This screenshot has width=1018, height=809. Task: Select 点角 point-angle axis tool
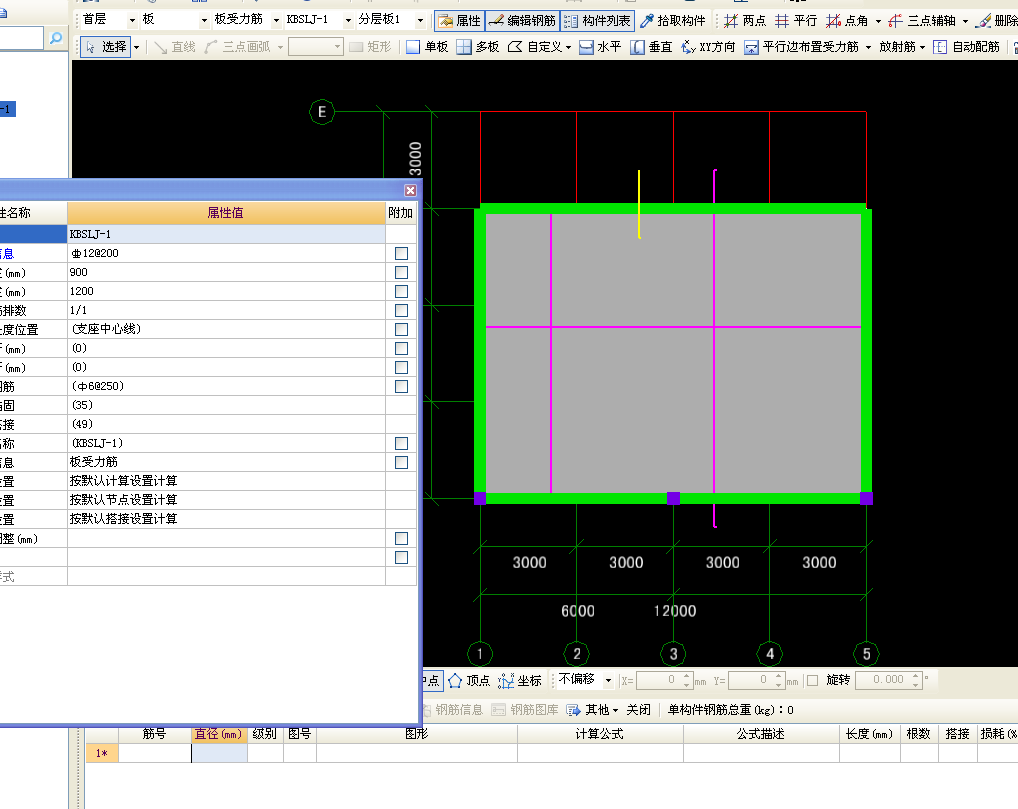tap(847, 21)
